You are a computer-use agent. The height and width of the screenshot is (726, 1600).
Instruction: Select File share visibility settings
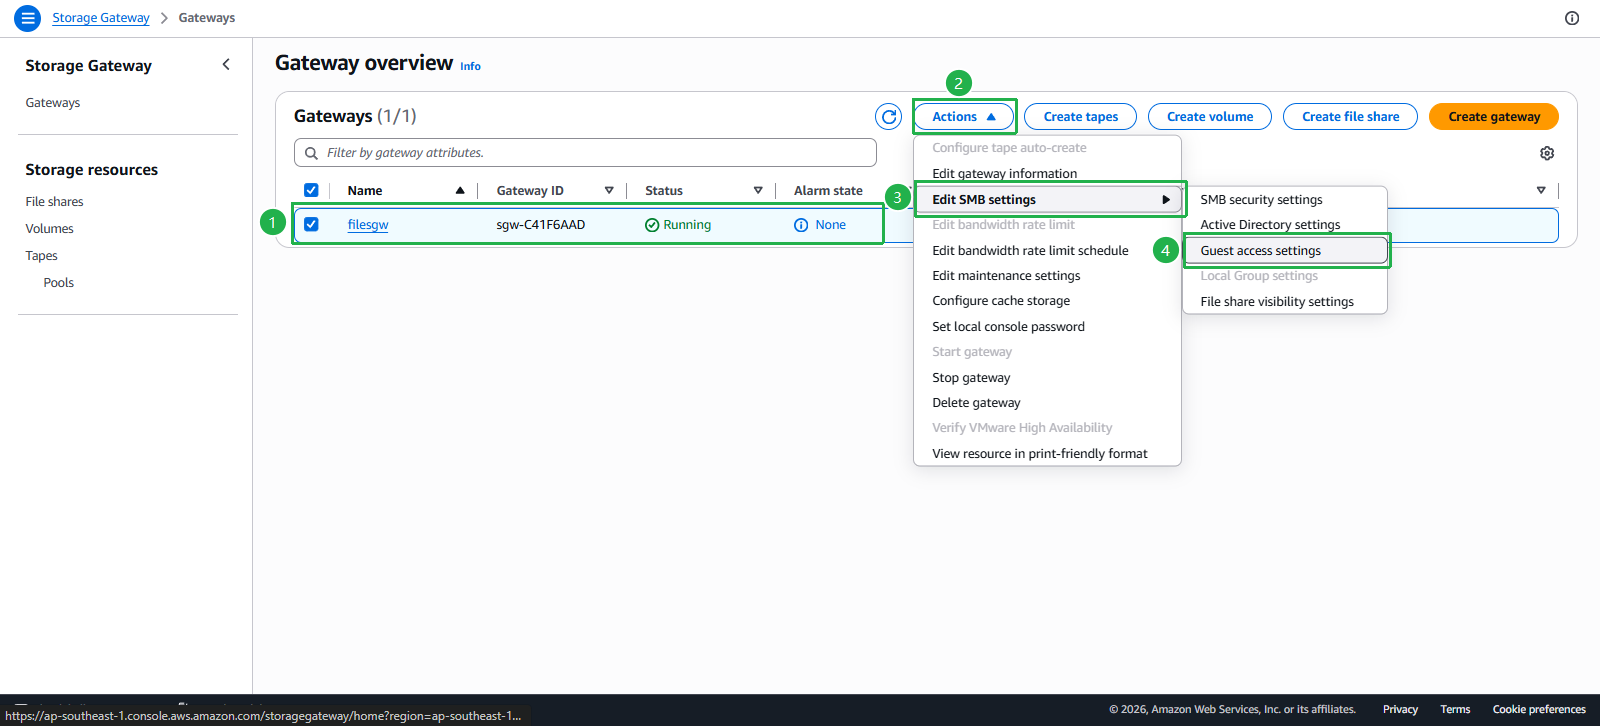pyautogui.click(x=1277, y=302)
